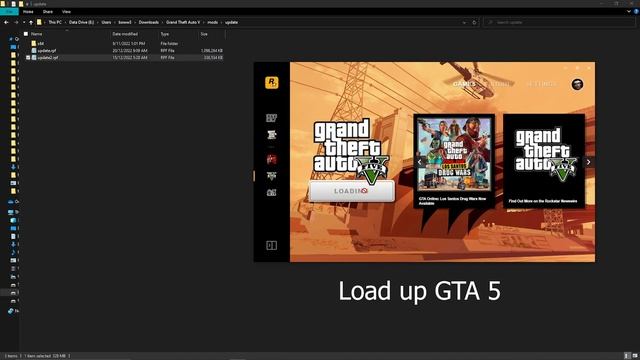
Task: Expand chevron after mods breadcrumb
Action: [x=222, y=22]
